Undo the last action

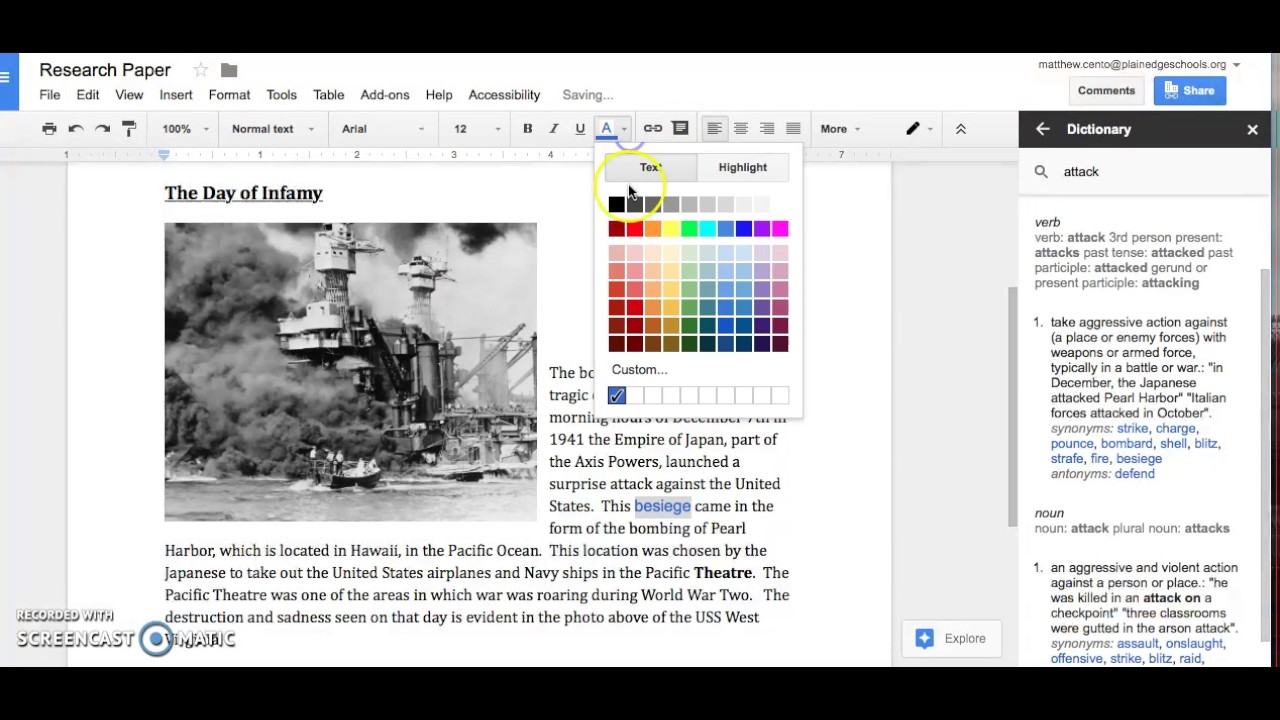pyautogui.click(x=76, y=129)
